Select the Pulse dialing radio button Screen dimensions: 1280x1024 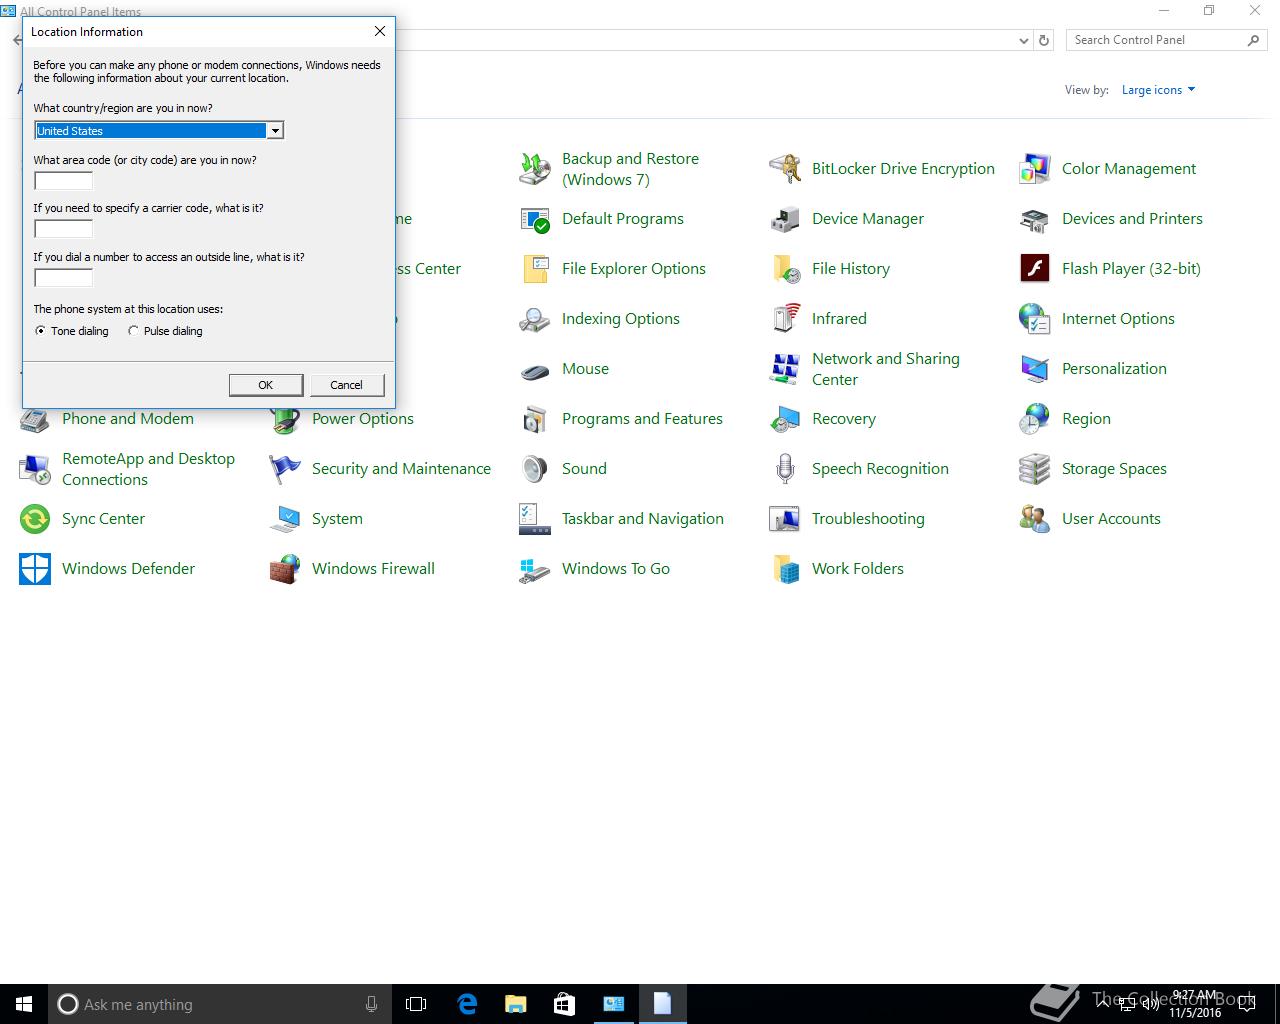[133, 331]
